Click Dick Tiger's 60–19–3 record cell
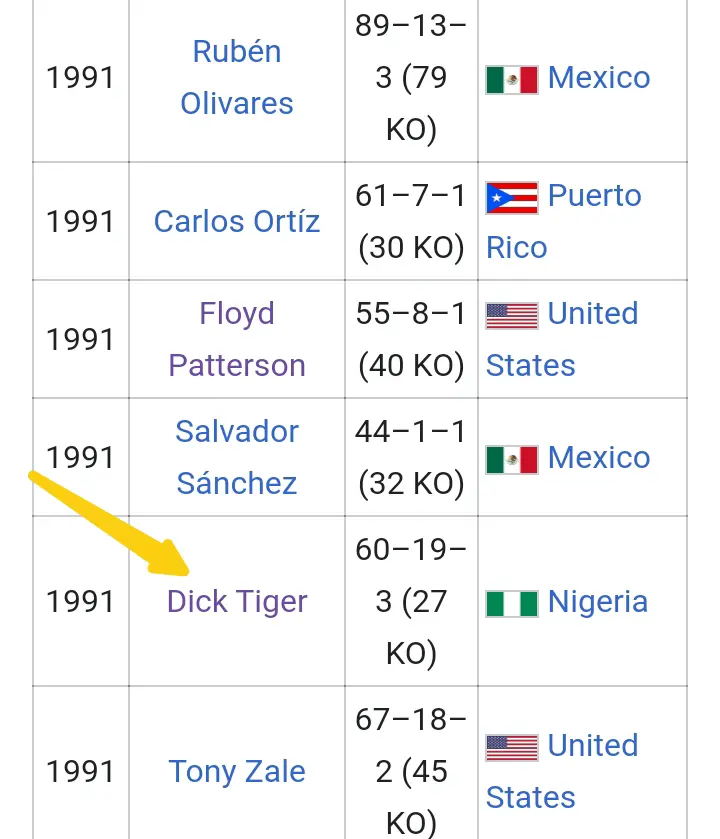 pyautogui.click(x=411, y=602)
